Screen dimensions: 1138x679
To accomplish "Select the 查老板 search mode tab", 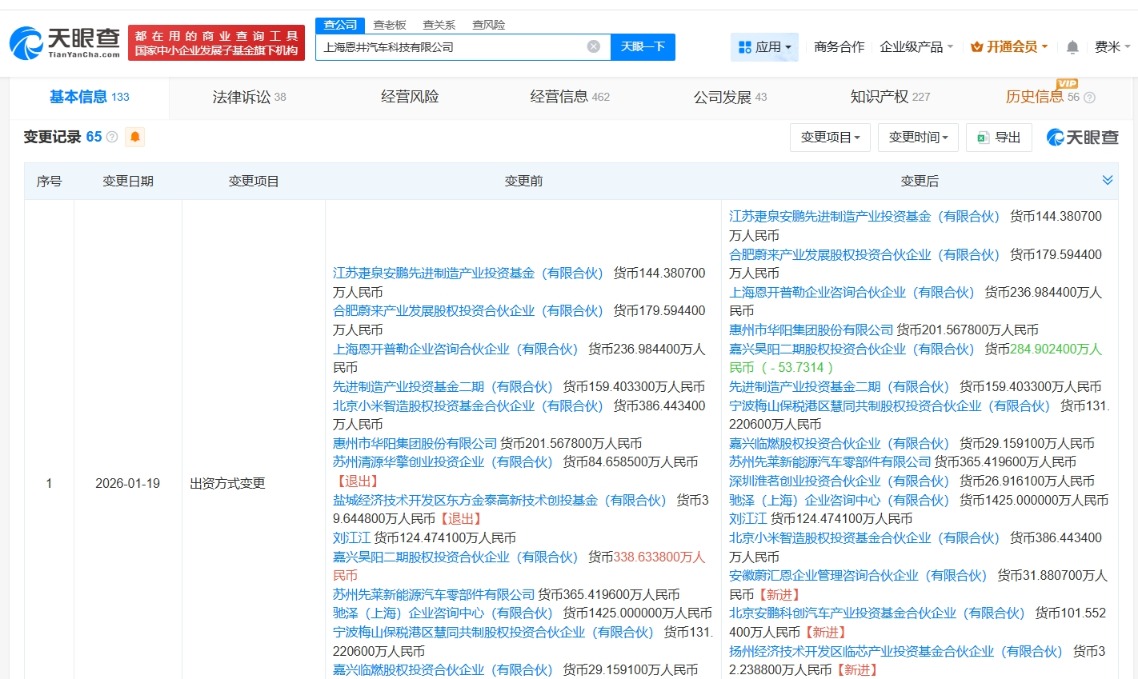I will (x=389, y=25).
